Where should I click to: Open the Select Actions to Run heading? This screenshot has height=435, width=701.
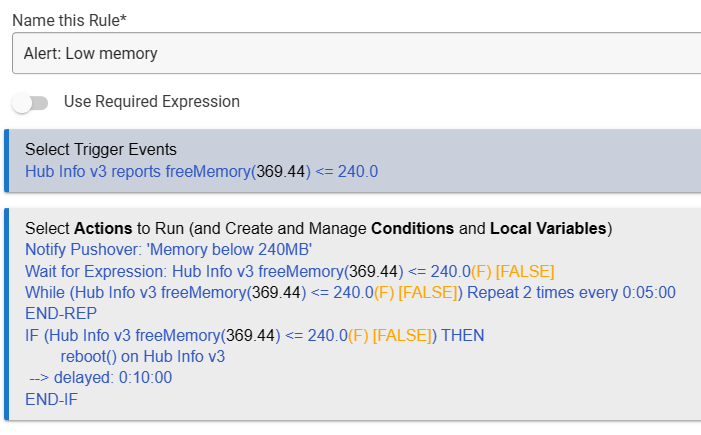click(x=318, y=228)
